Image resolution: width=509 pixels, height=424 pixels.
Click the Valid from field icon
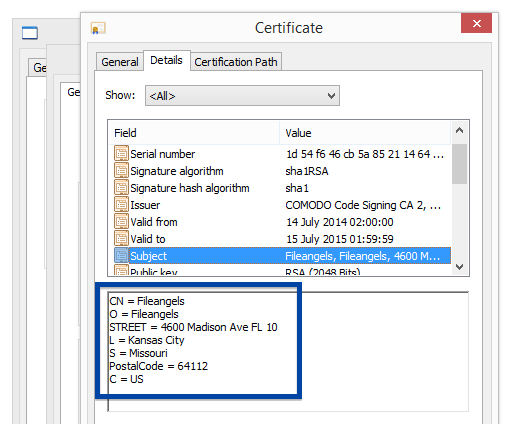coord(121,221)
